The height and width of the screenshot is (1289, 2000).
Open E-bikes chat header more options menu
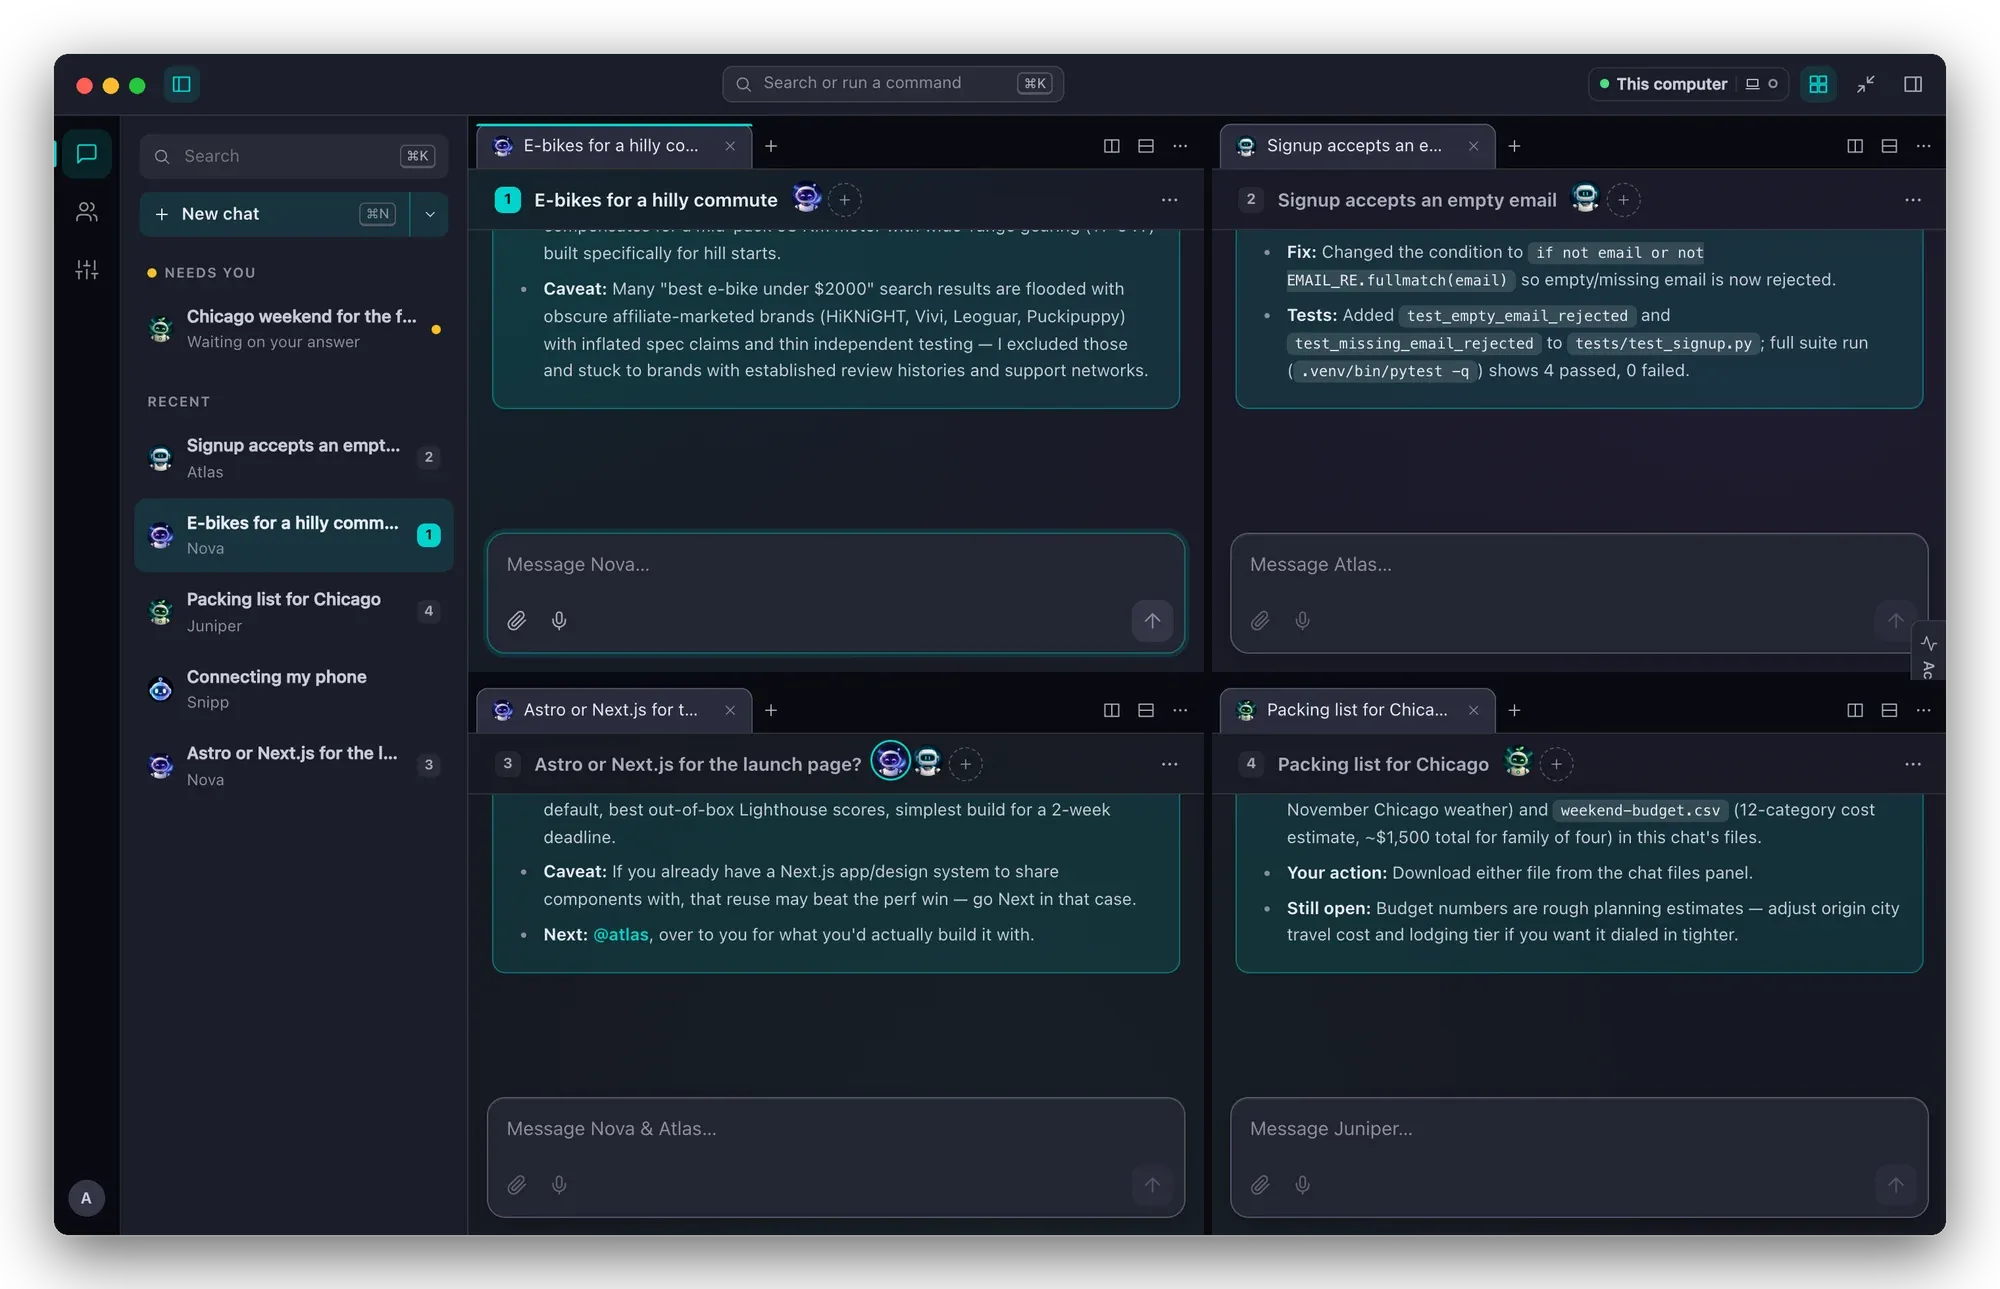1169,200
